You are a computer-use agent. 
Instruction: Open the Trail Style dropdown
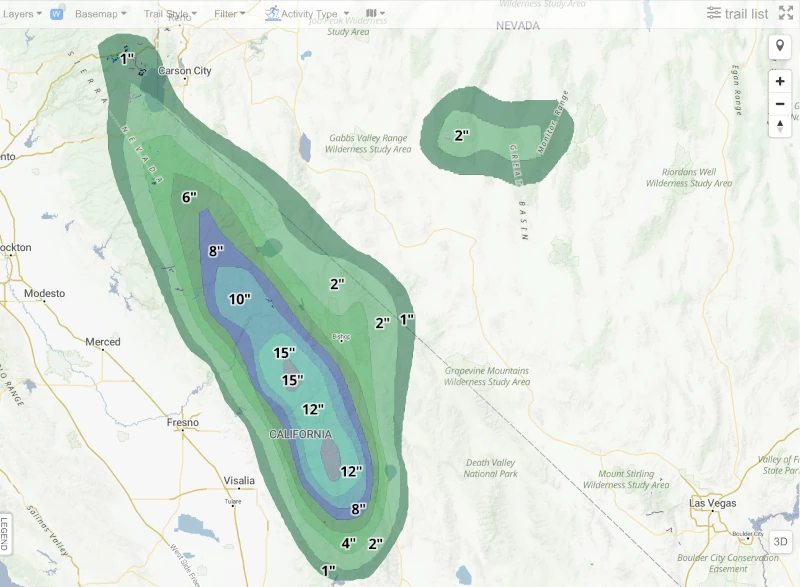click(170, 14)
